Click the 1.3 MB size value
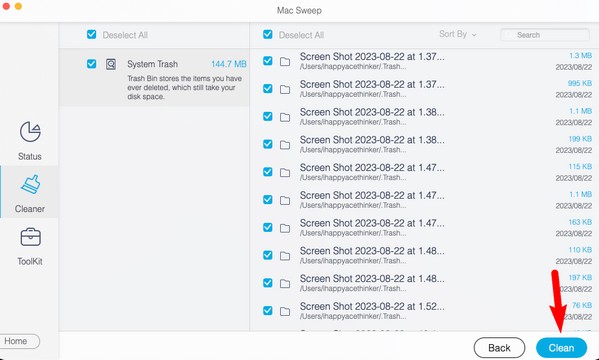599x360 pixels. point(580,55)
